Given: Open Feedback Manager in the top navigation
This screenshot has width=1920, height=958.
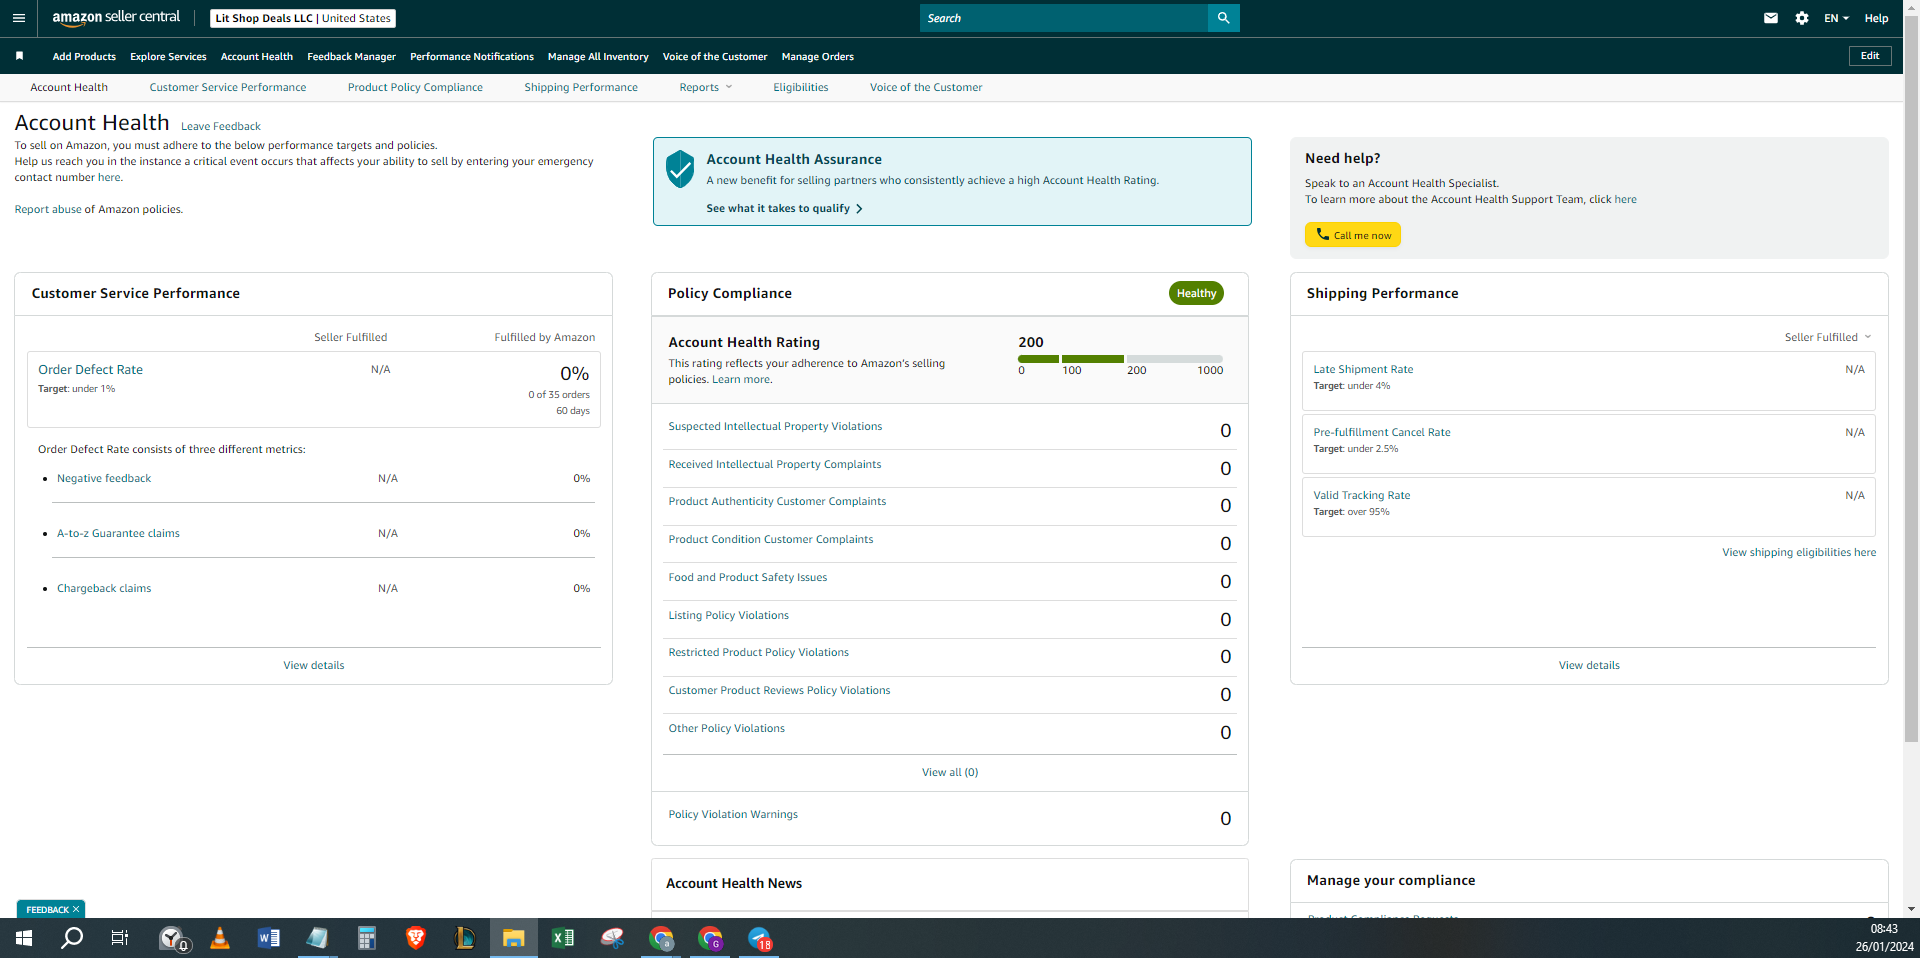Looking at the screenshot, I should 351,56.
